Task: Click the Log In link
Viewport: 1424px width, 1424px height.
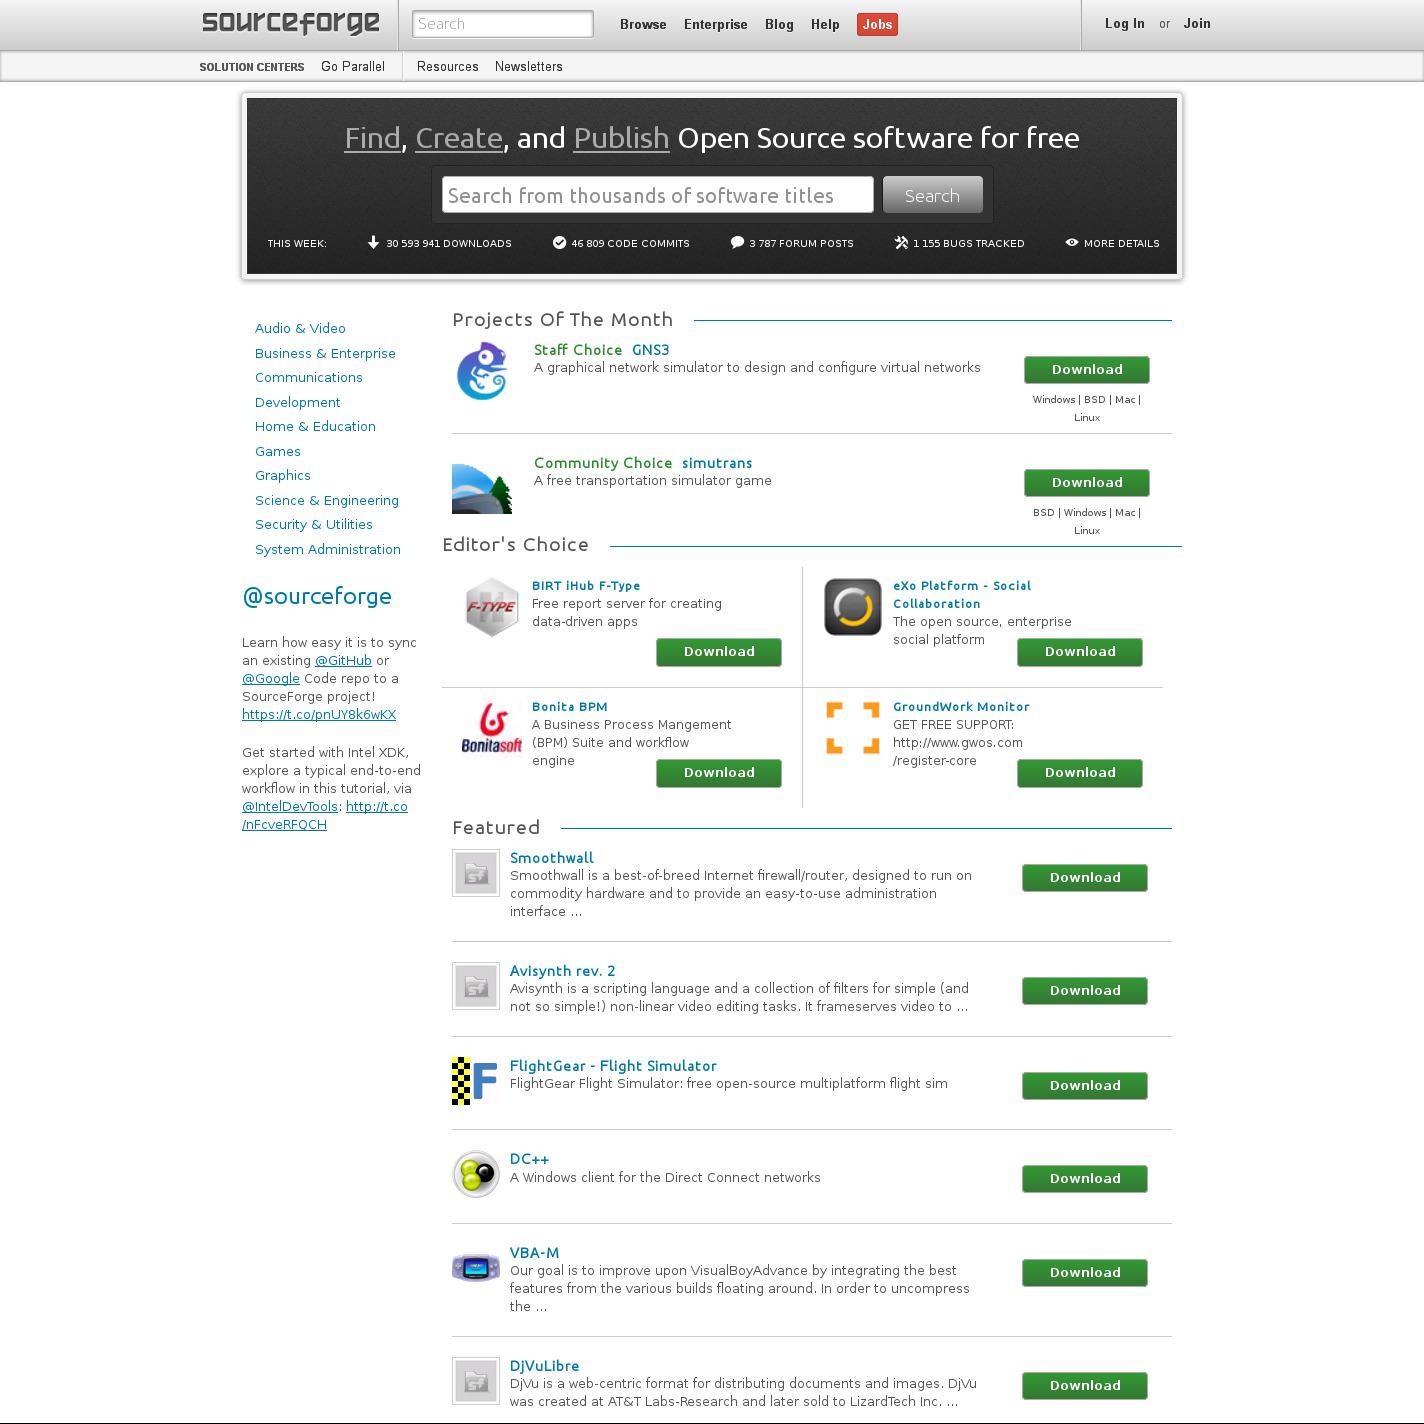Action: click(1124, 24)
